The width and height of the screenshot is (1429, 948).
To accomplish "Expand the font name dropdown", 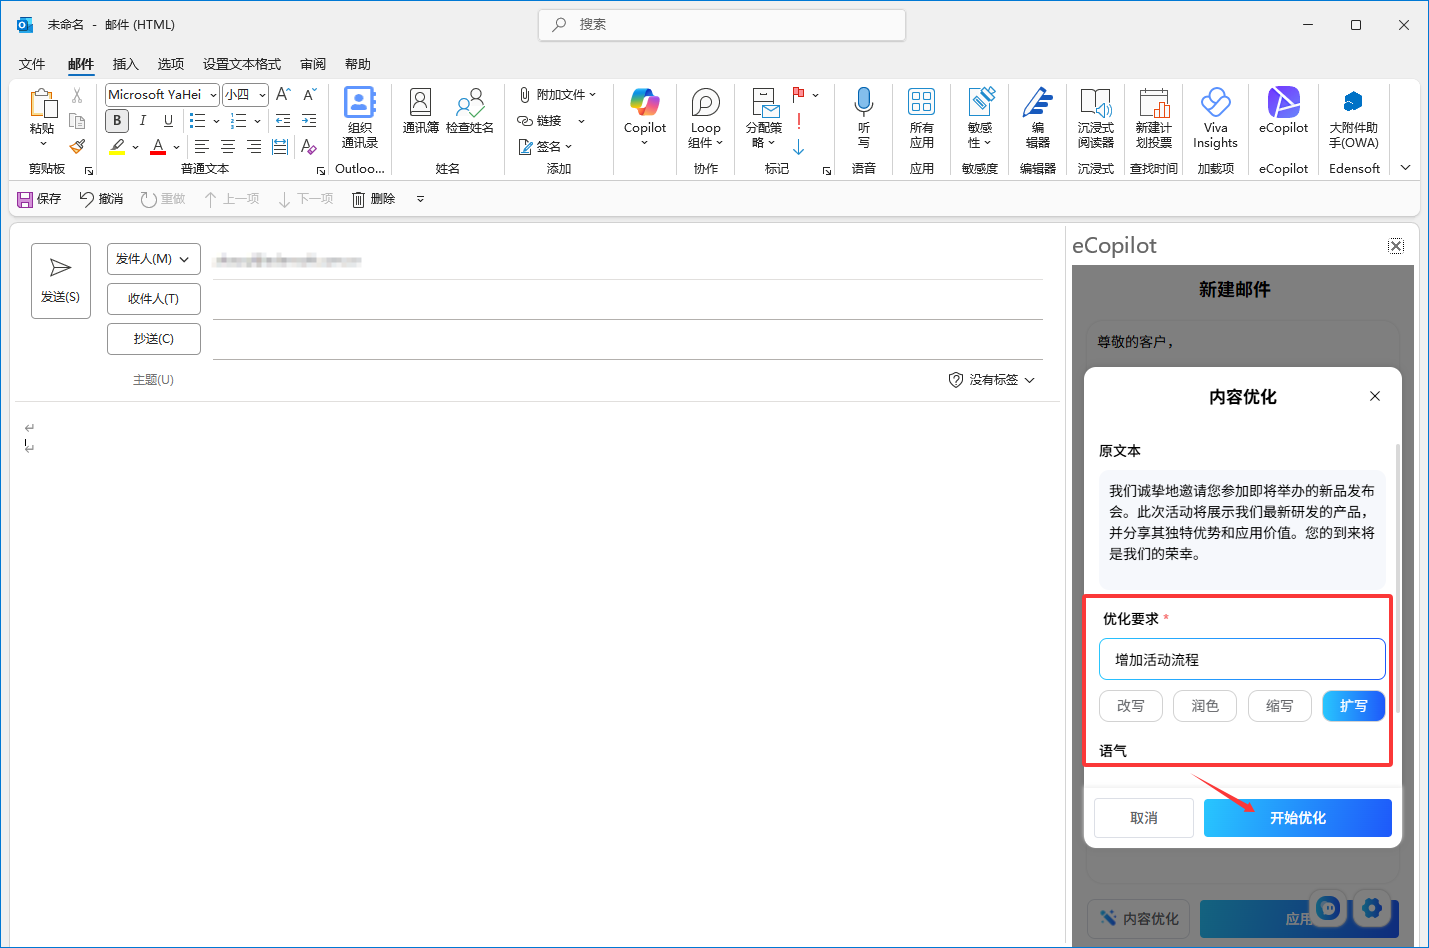I will (x=213, y=95).
